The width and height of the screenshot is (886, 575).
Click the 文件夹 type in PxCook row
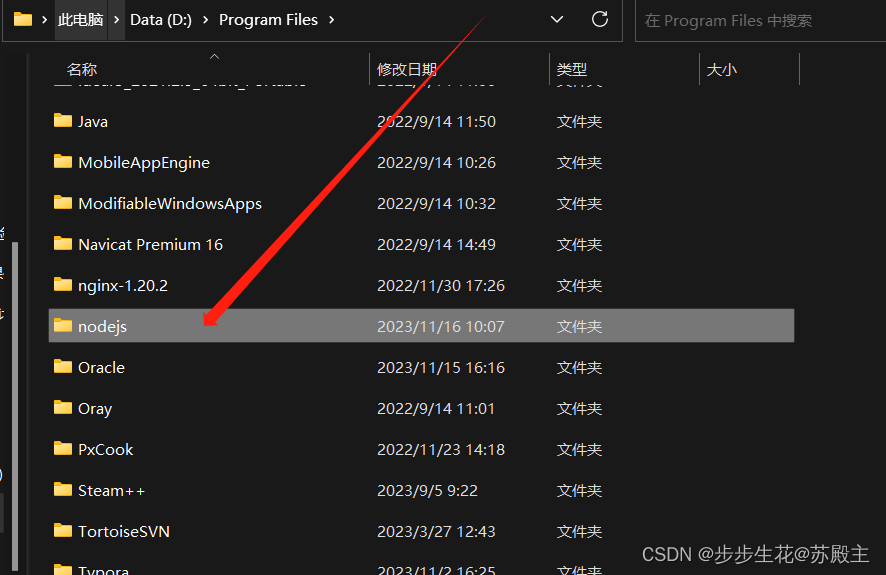coord(579,450)
